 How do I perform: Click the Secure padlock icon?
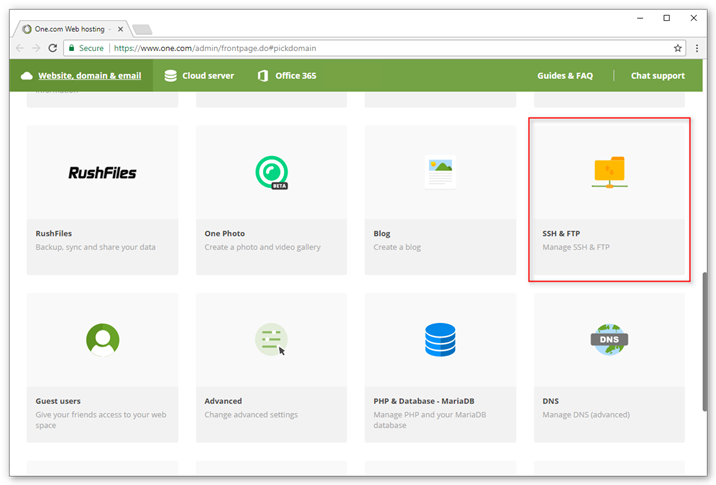(71, 48)
